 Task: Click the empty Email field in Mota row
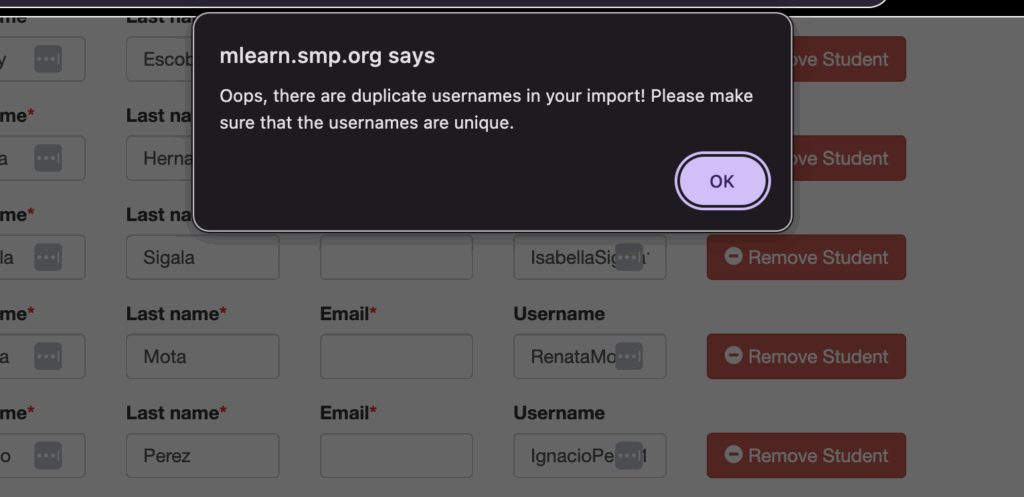[x=396, y=356]
